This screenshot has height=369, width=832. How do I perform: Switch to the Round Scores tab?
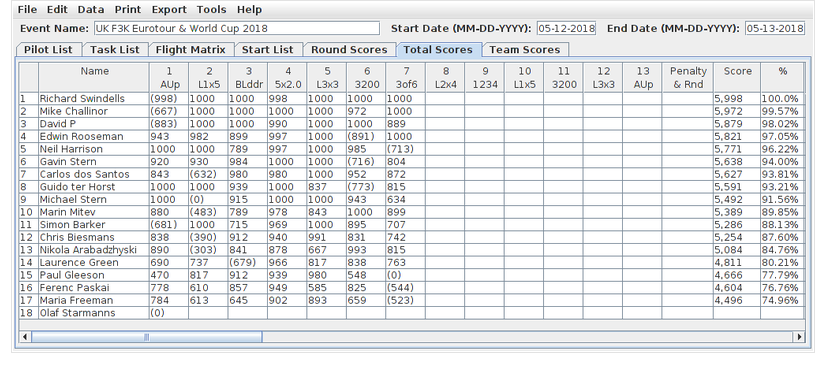pyautogui.click(x=349, y=49)
